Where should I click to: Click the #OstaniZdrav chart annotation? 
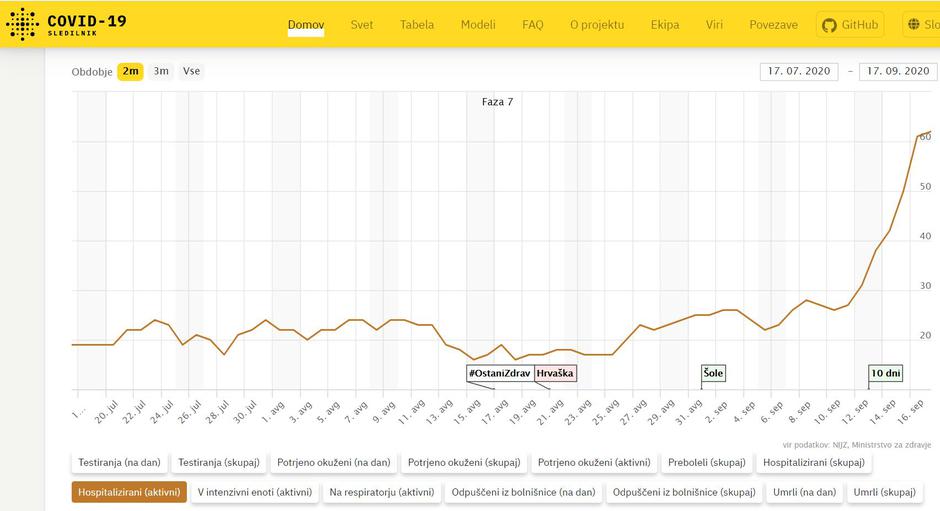tap(498, 373)
